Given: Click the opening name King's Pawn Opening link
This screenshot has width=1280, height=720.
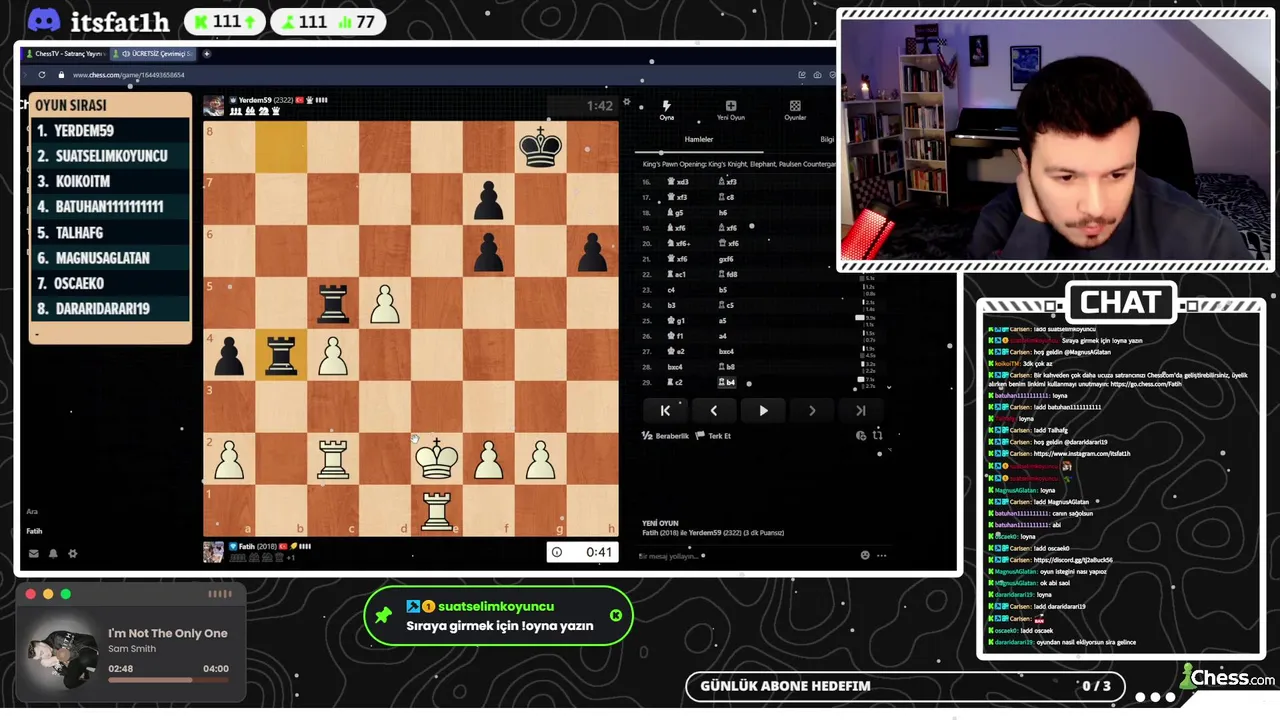Looking at the screenshot, I should (x=739, y=164).
